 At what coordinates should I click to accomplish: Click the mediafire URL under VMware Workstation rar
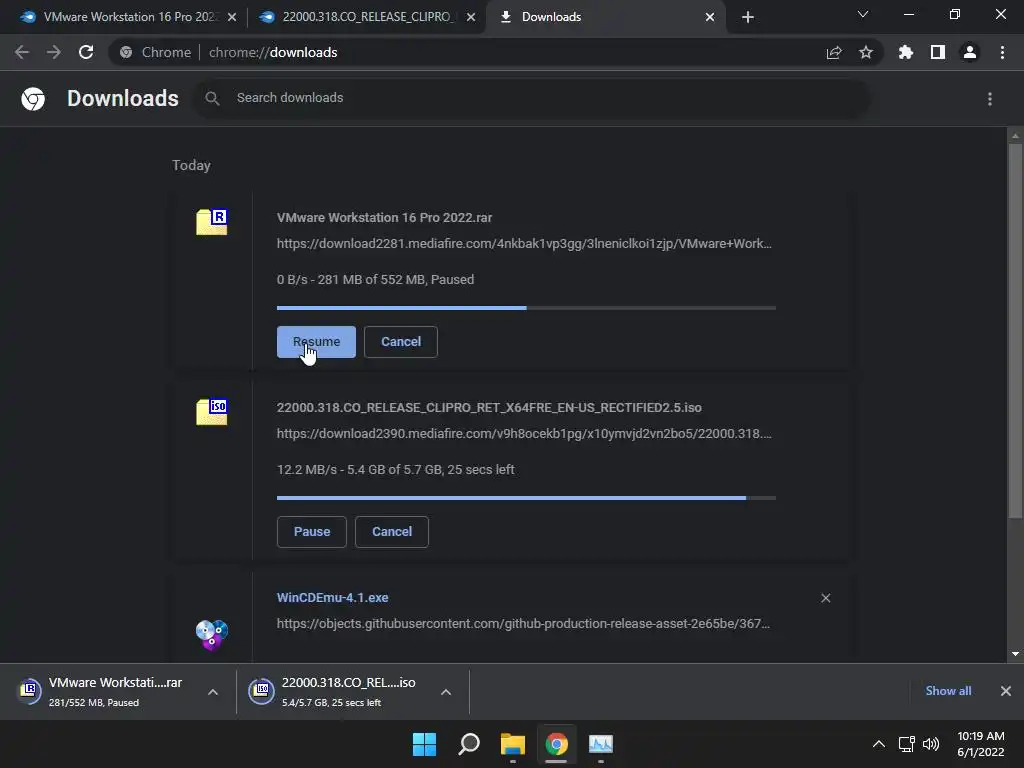[x=524, y=244]
